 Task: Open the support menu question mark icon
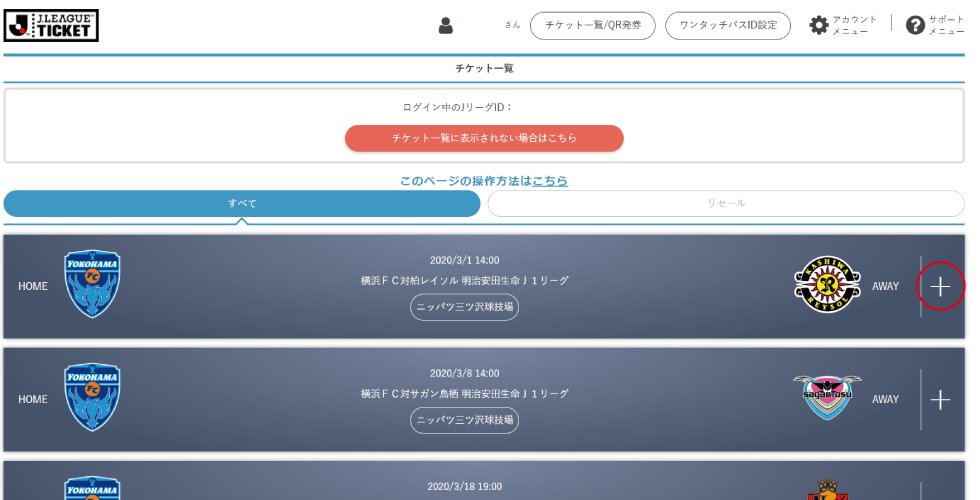915,26
